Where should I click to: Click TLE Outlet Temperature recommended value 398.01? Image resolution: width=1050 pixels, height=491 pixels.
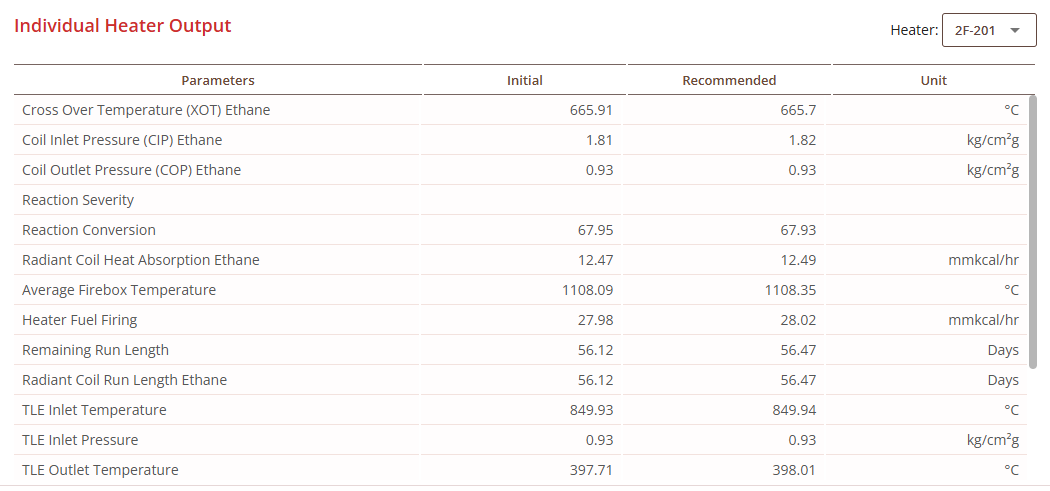click(794, 470)
